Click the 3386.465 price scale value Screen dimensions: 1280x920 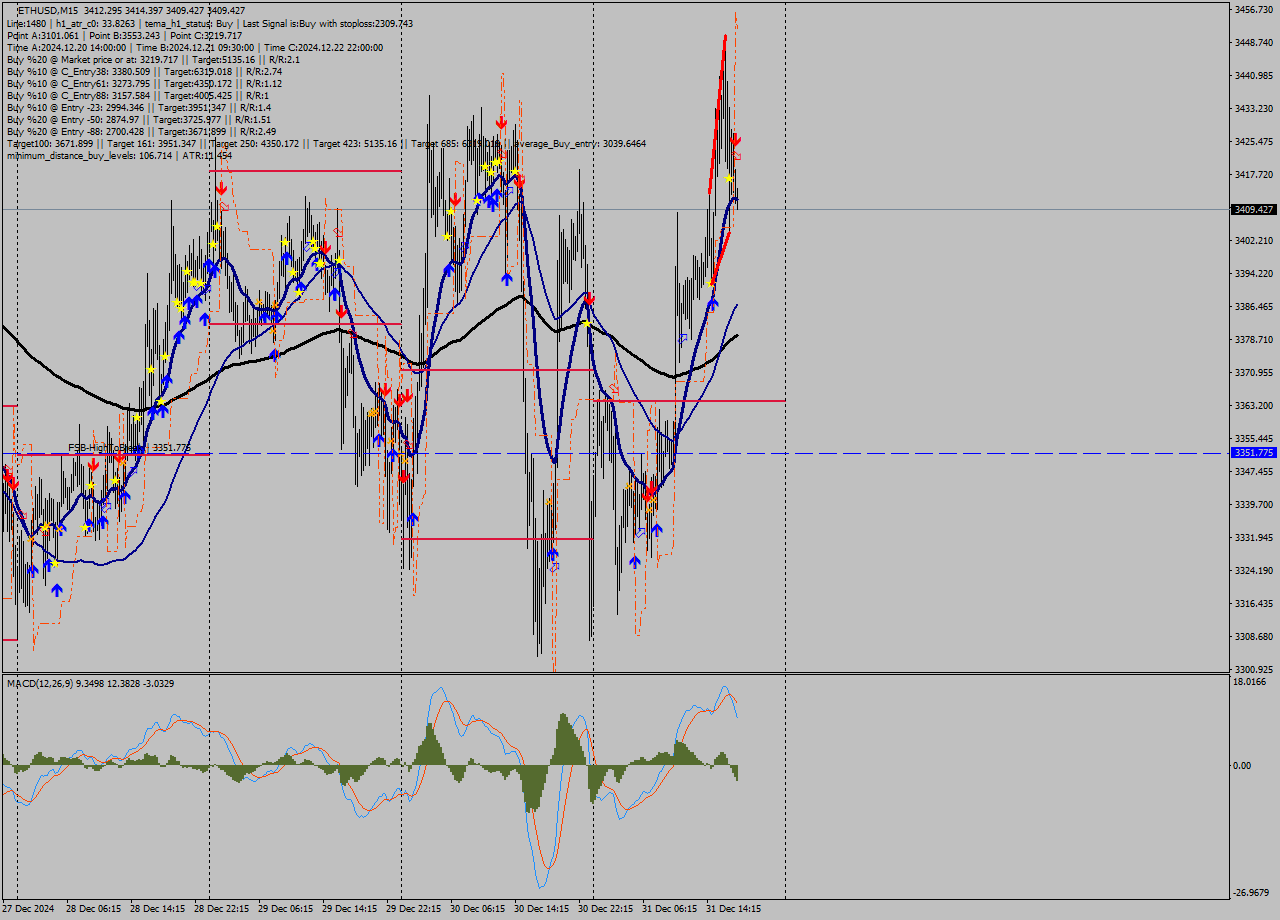point(1253,306)
